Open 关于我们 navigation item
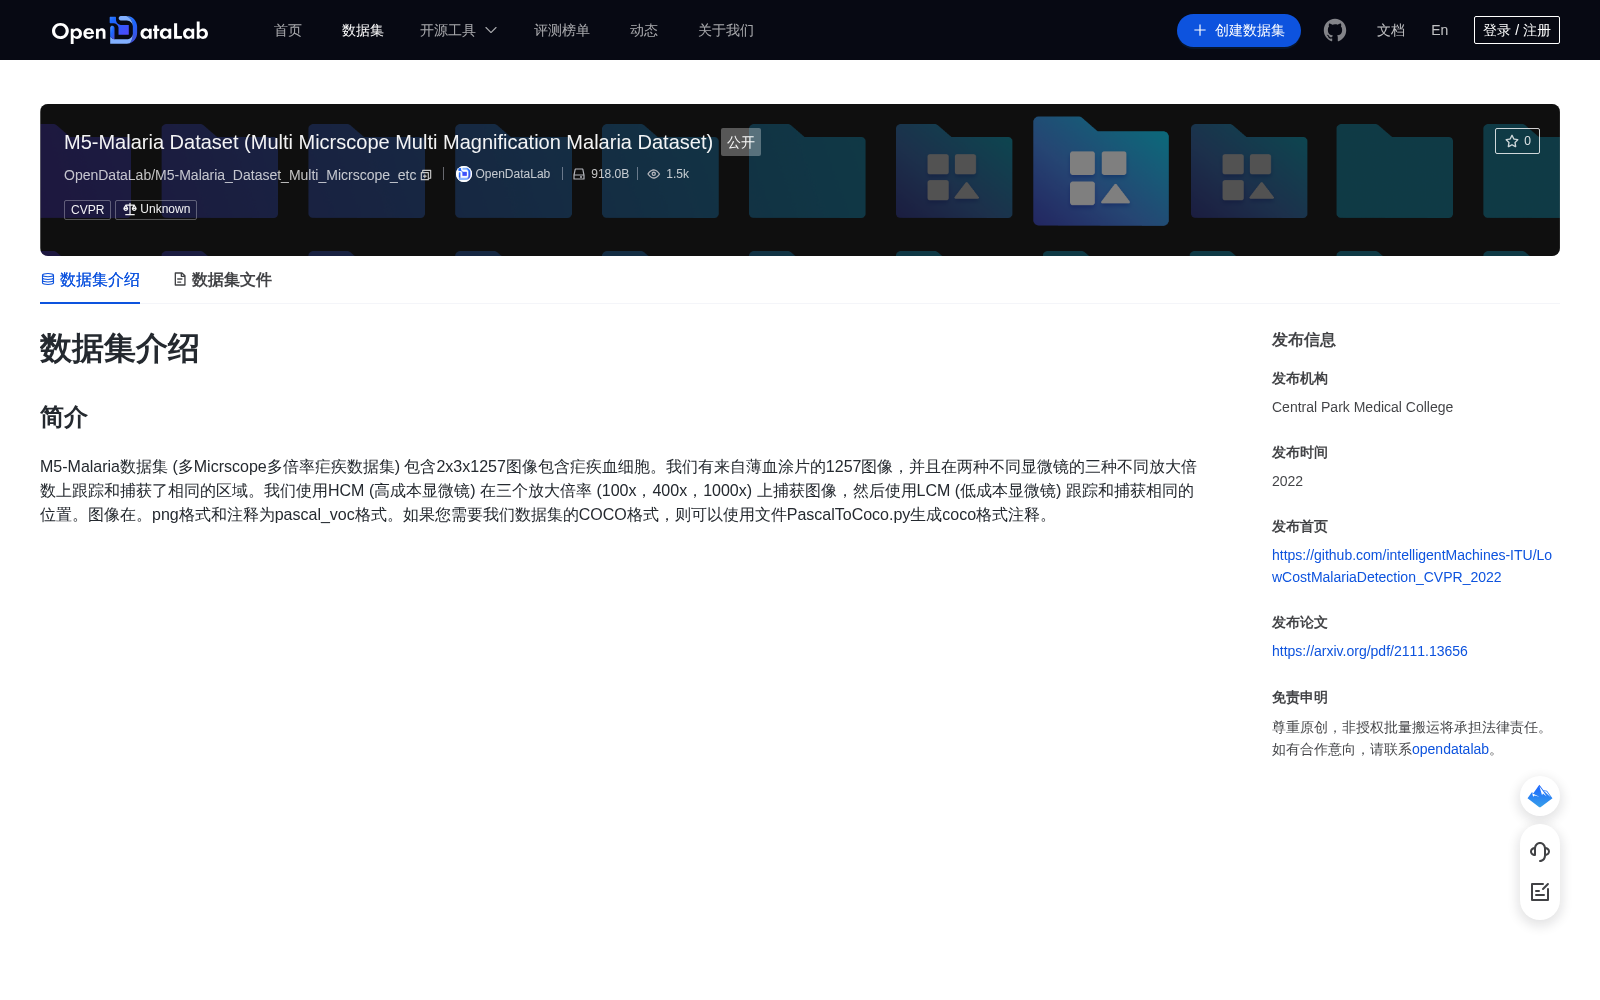Image resolution: width=1600 pixels, height=1000 pixels. pos(726,30)
